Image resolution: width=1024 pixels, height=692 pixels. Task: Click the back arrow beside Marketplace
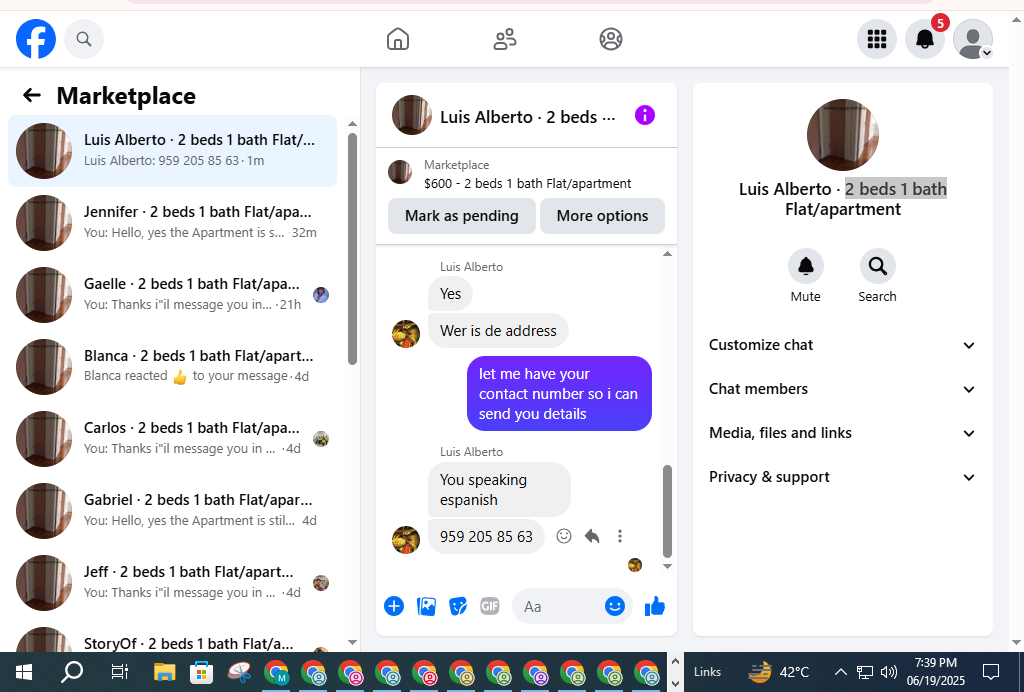point(31,95)
